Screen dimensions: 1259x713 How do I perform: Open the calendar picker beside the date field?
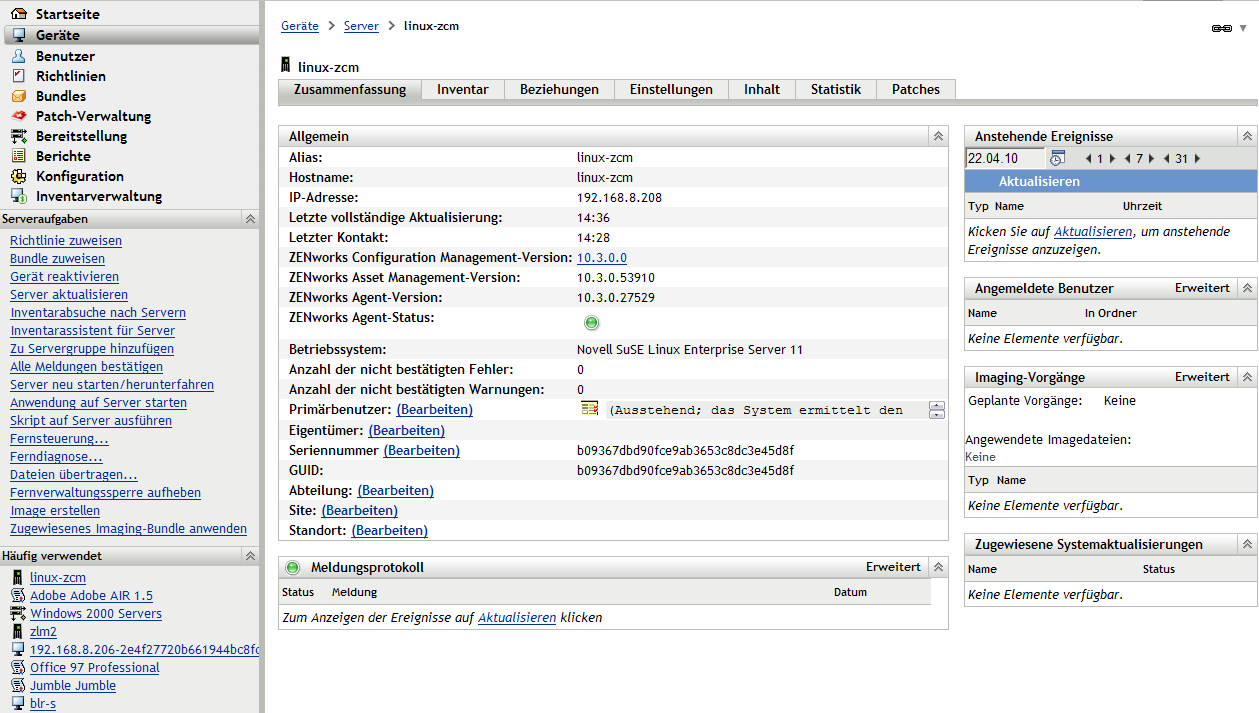coord(1057,158)
